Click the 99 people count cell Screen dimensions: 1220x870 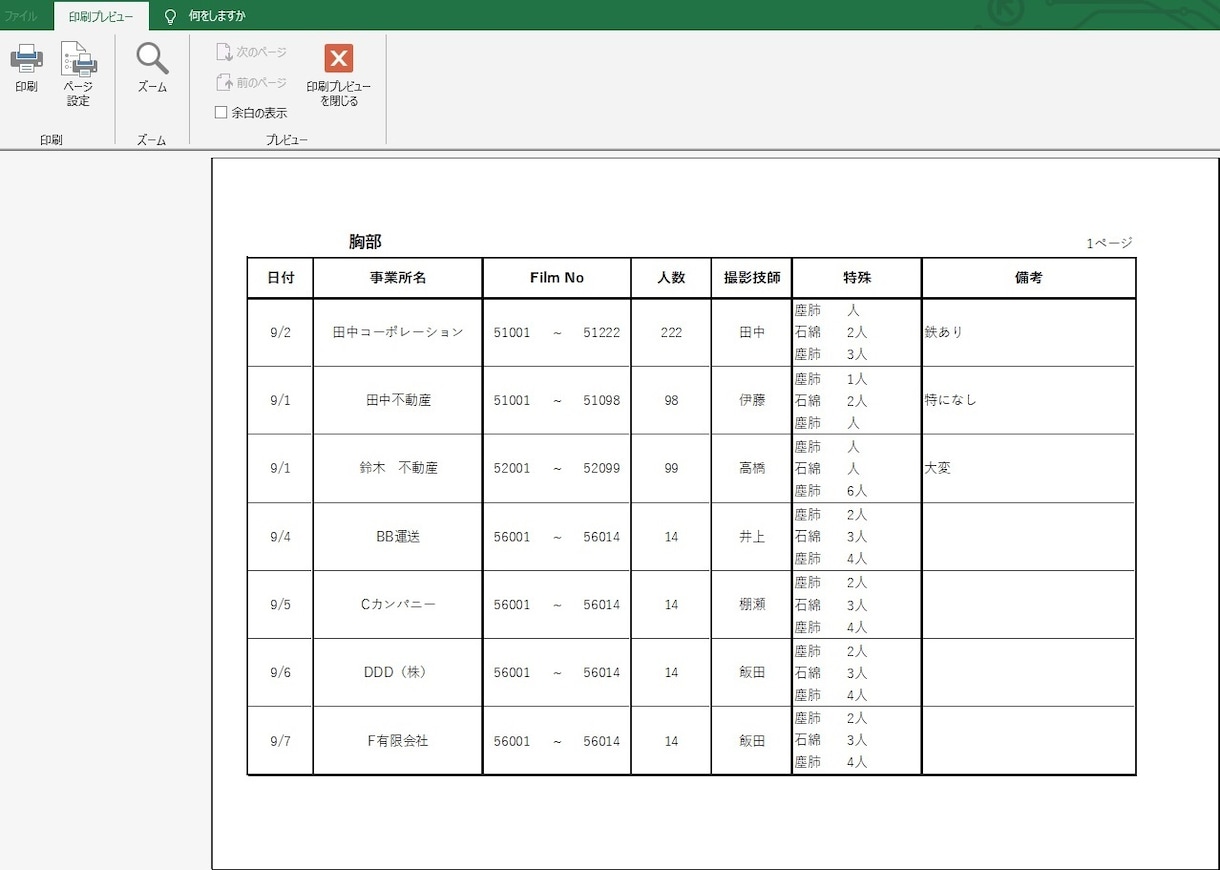pos(671,468)
